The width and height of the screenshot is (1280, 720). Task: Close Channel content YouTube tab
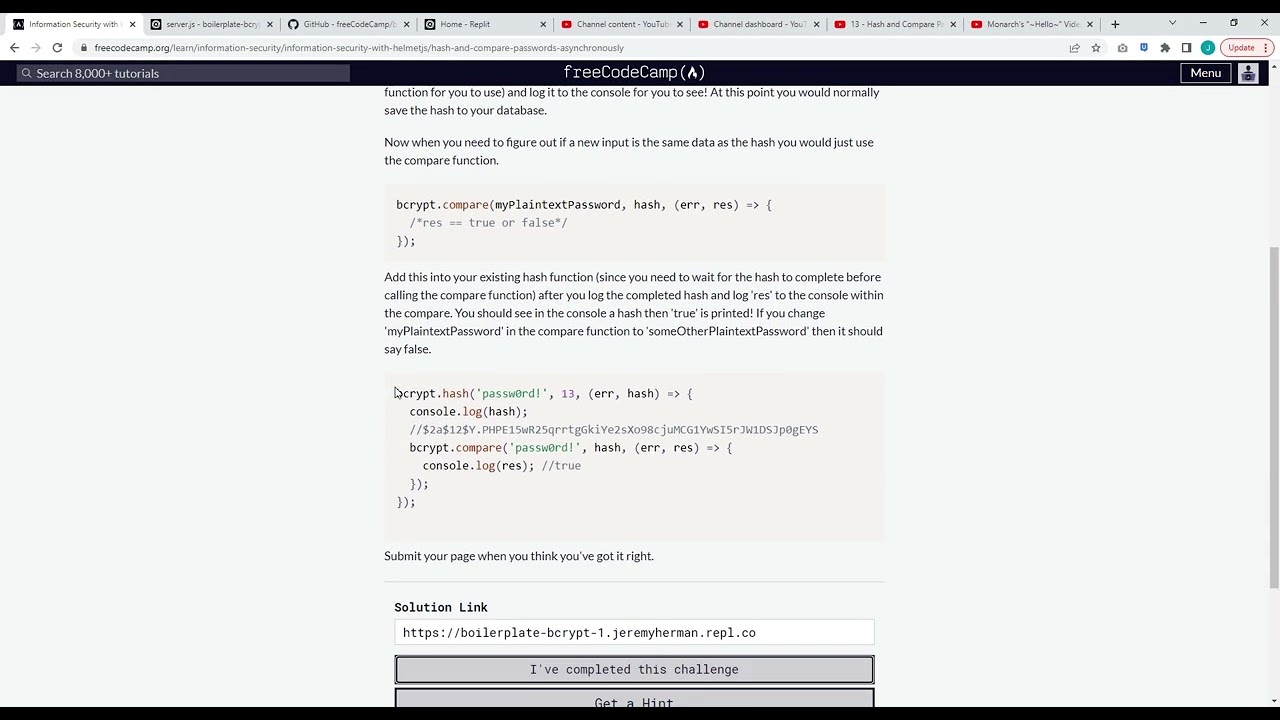click(680, 24)
